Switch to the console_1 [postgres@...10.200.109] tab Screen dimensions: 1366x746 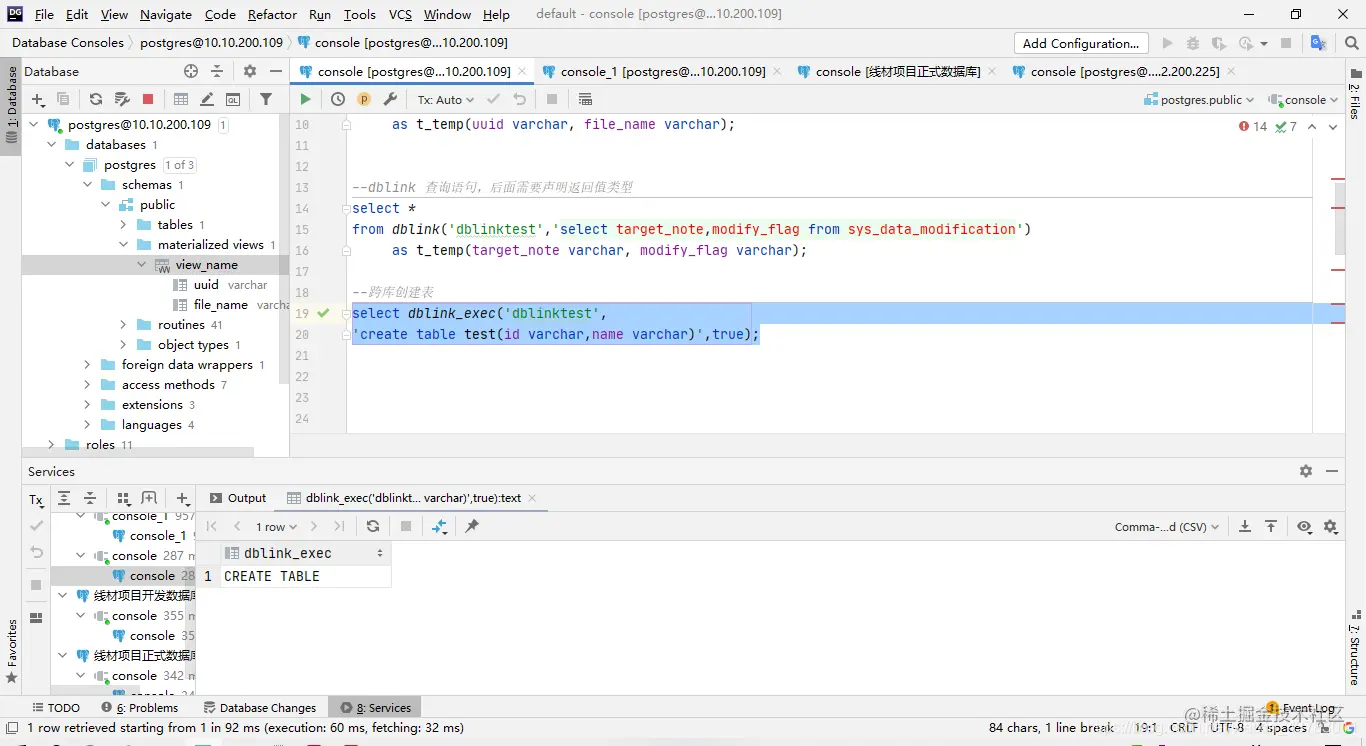662,71
